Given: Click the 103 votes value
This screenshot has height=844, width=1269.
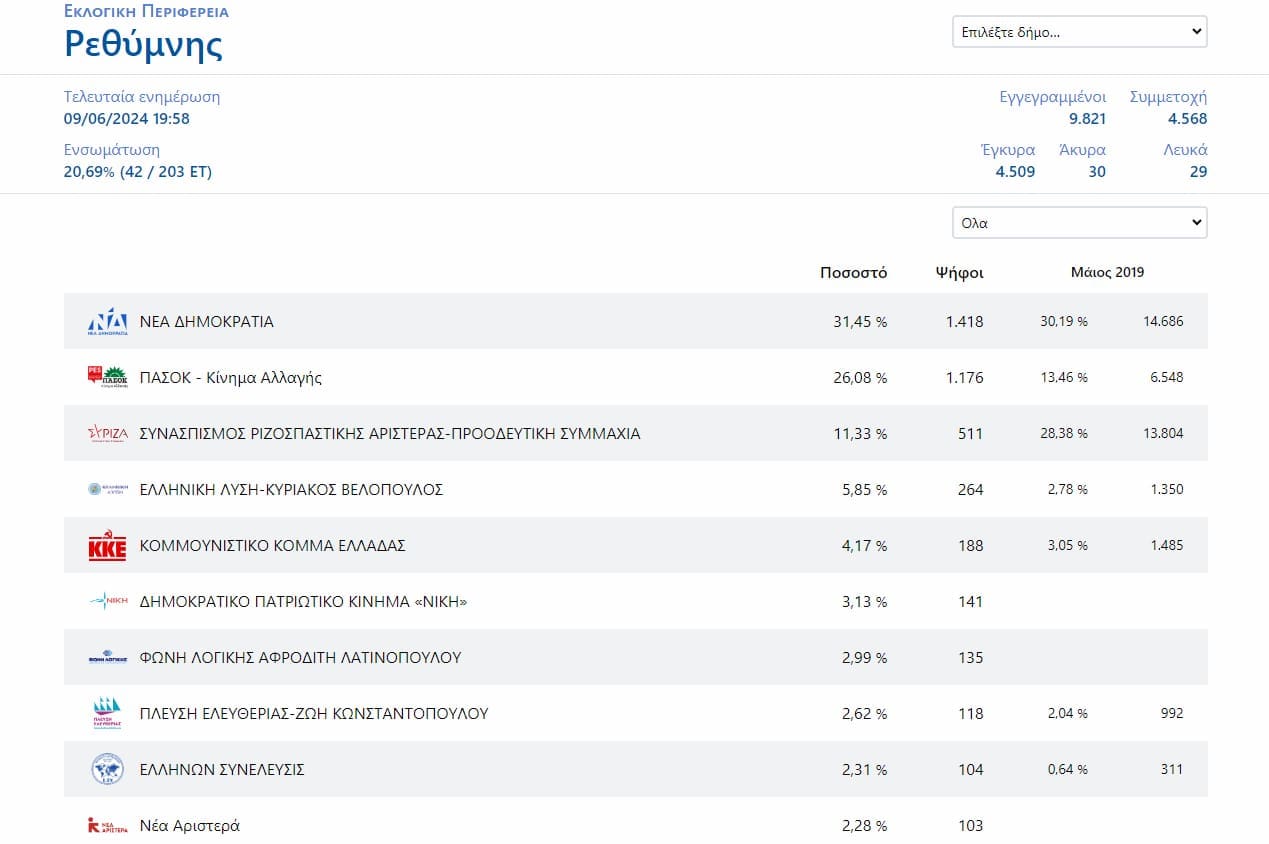Looking at the screenshot, I should tap(971, 826).
